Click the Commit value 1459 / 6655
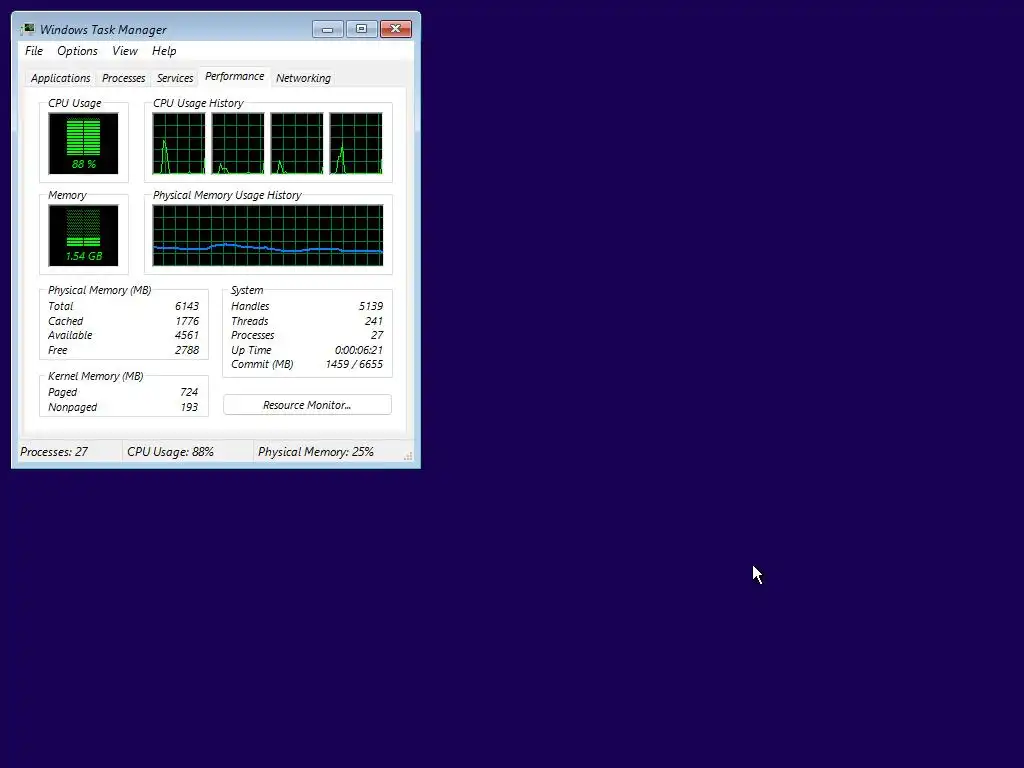Viewport: 1024px width, 768px height. pos(354,364)
